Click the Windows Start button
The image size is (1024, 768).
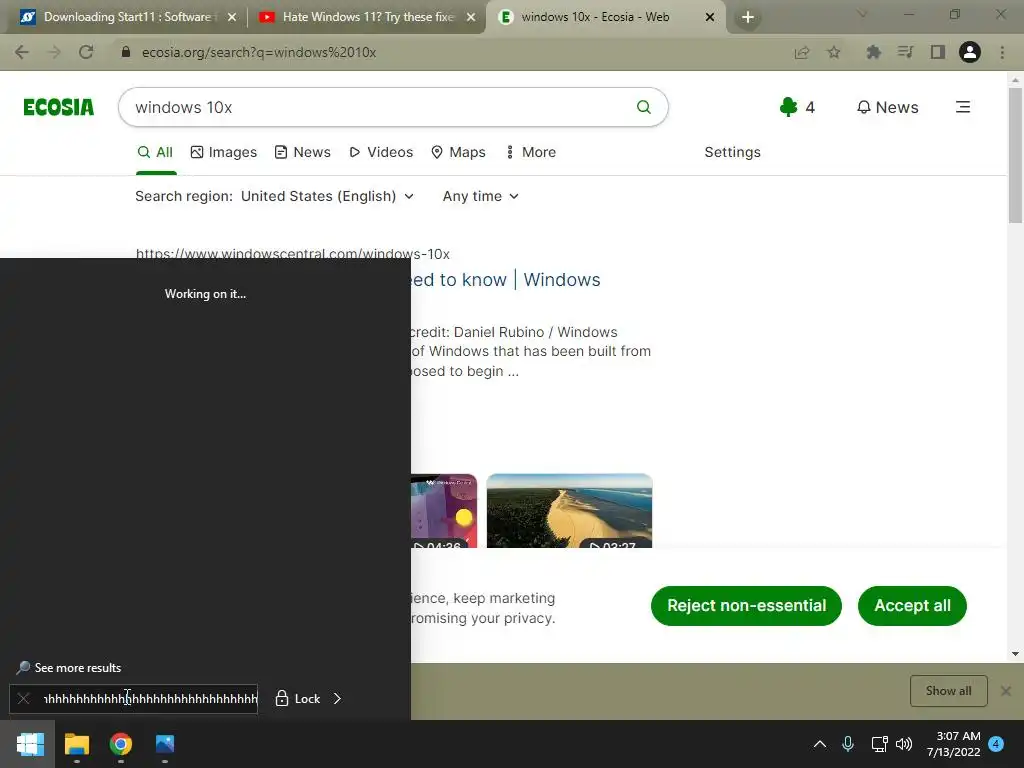tap(30, 744)
